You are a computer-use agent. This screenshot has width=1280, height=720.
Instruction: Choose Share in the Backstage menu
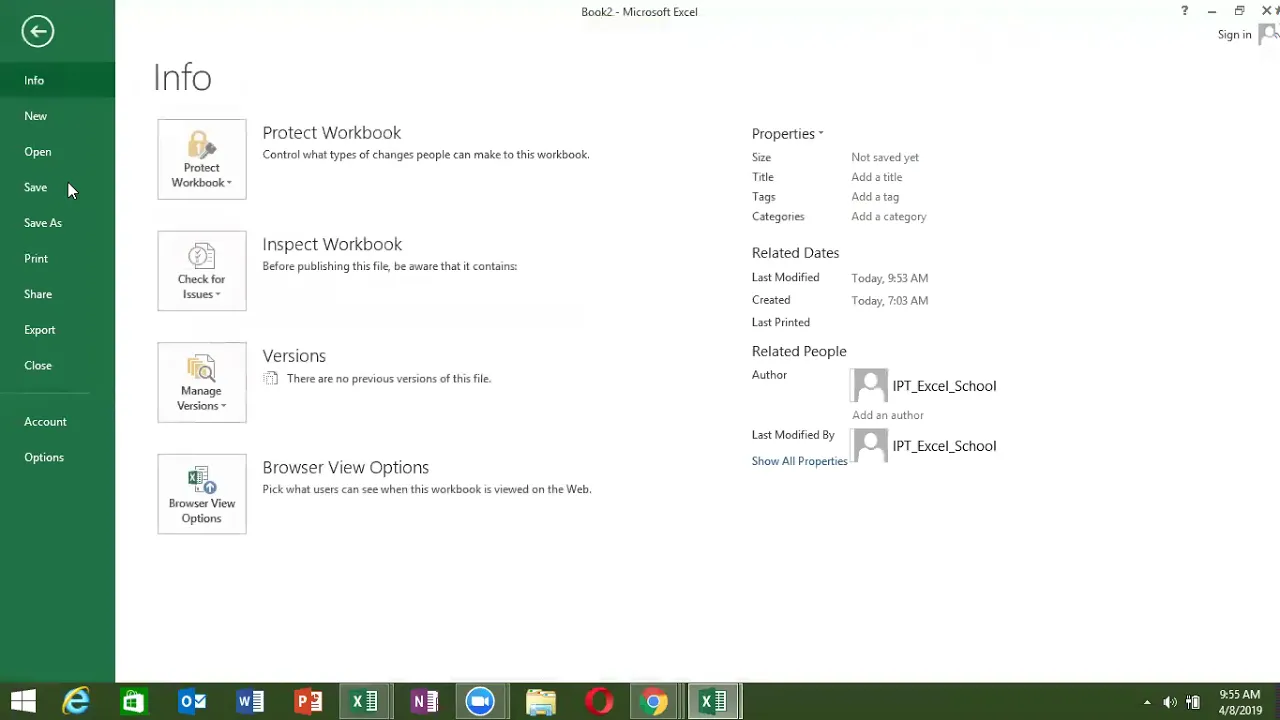[x=57, y=294]
